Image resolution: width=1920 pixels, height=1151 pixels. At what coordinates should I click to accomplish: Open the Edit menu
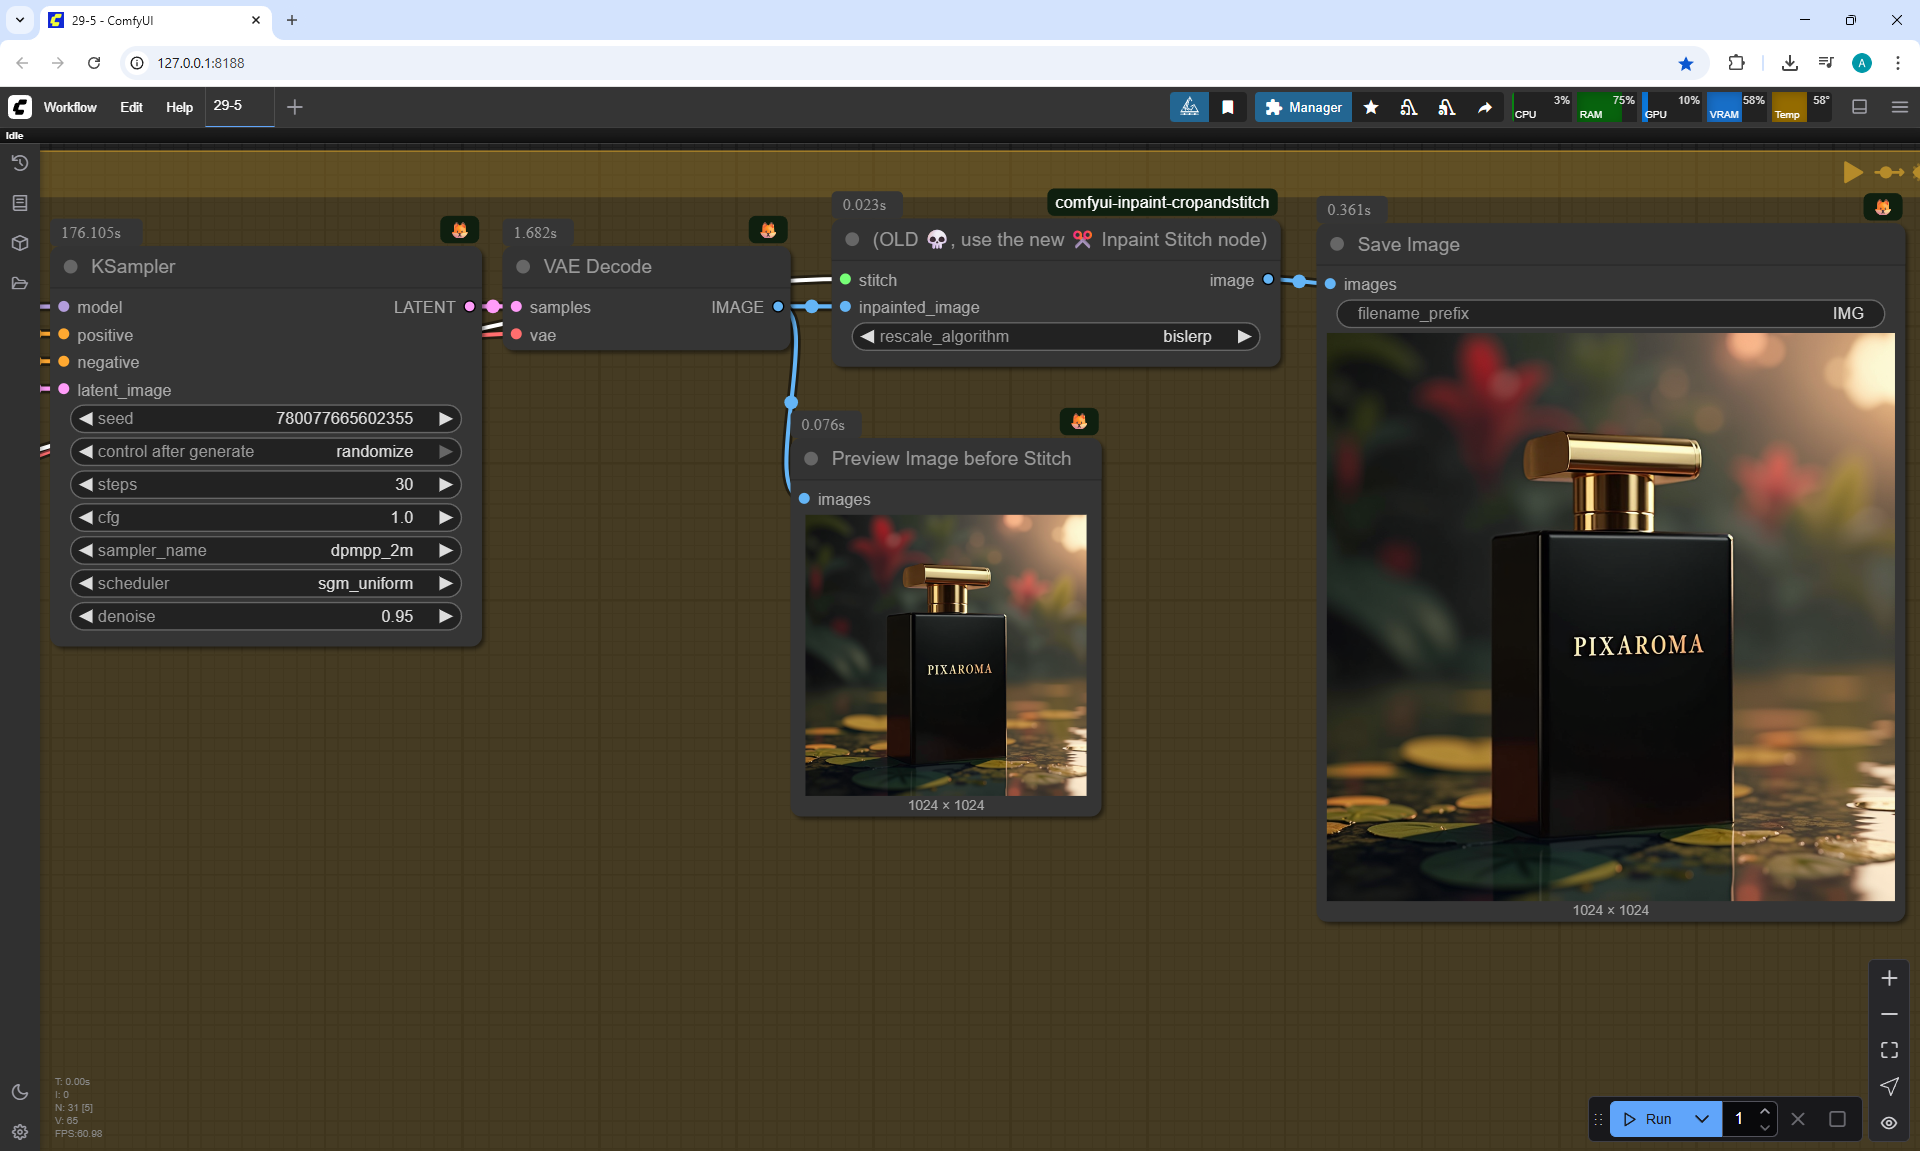click(x=131, y=107)
